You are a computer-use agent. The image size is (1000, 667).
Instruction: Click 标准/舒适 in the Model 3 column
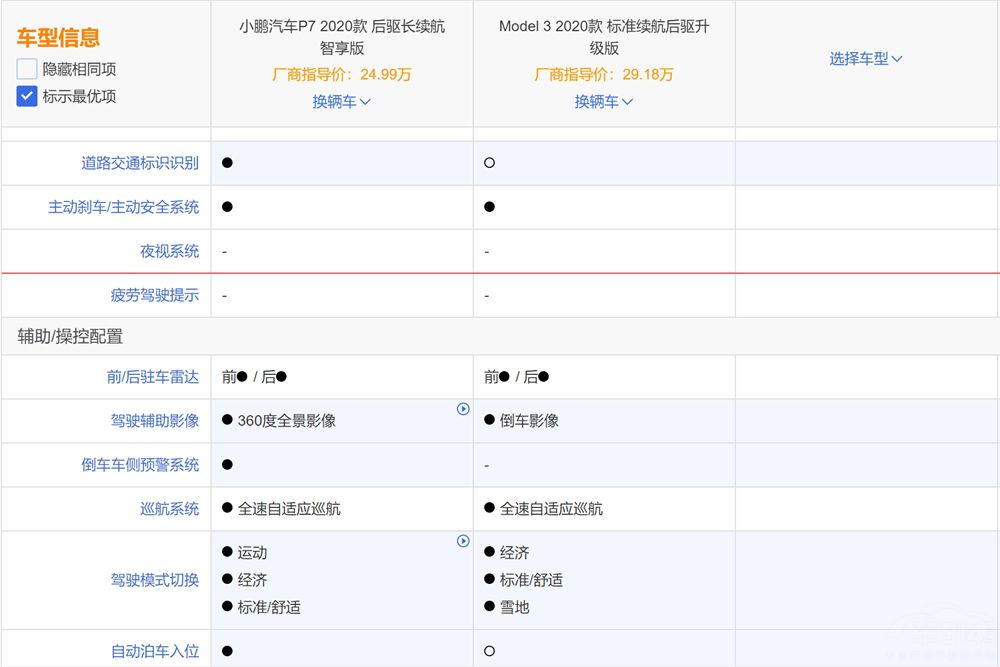point(531,580)
